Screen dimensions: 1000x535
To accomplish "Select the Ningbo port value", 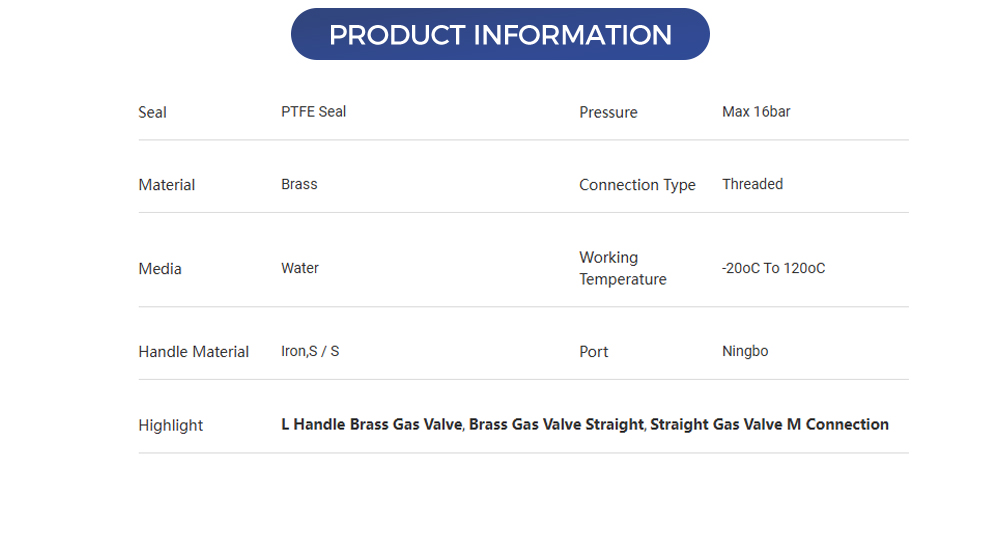I will 745,352.
